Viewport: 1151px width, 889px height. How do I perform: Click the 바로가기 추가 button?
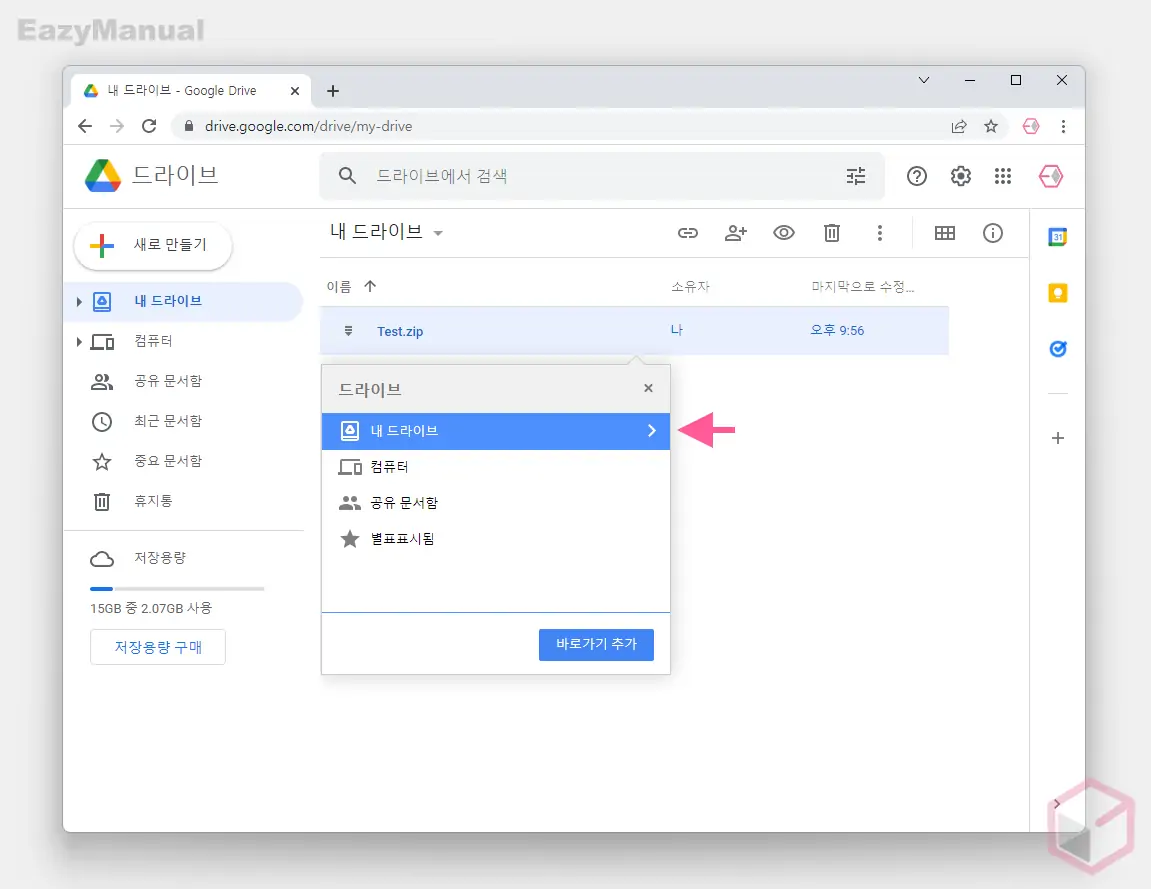(x=596, y=644)
